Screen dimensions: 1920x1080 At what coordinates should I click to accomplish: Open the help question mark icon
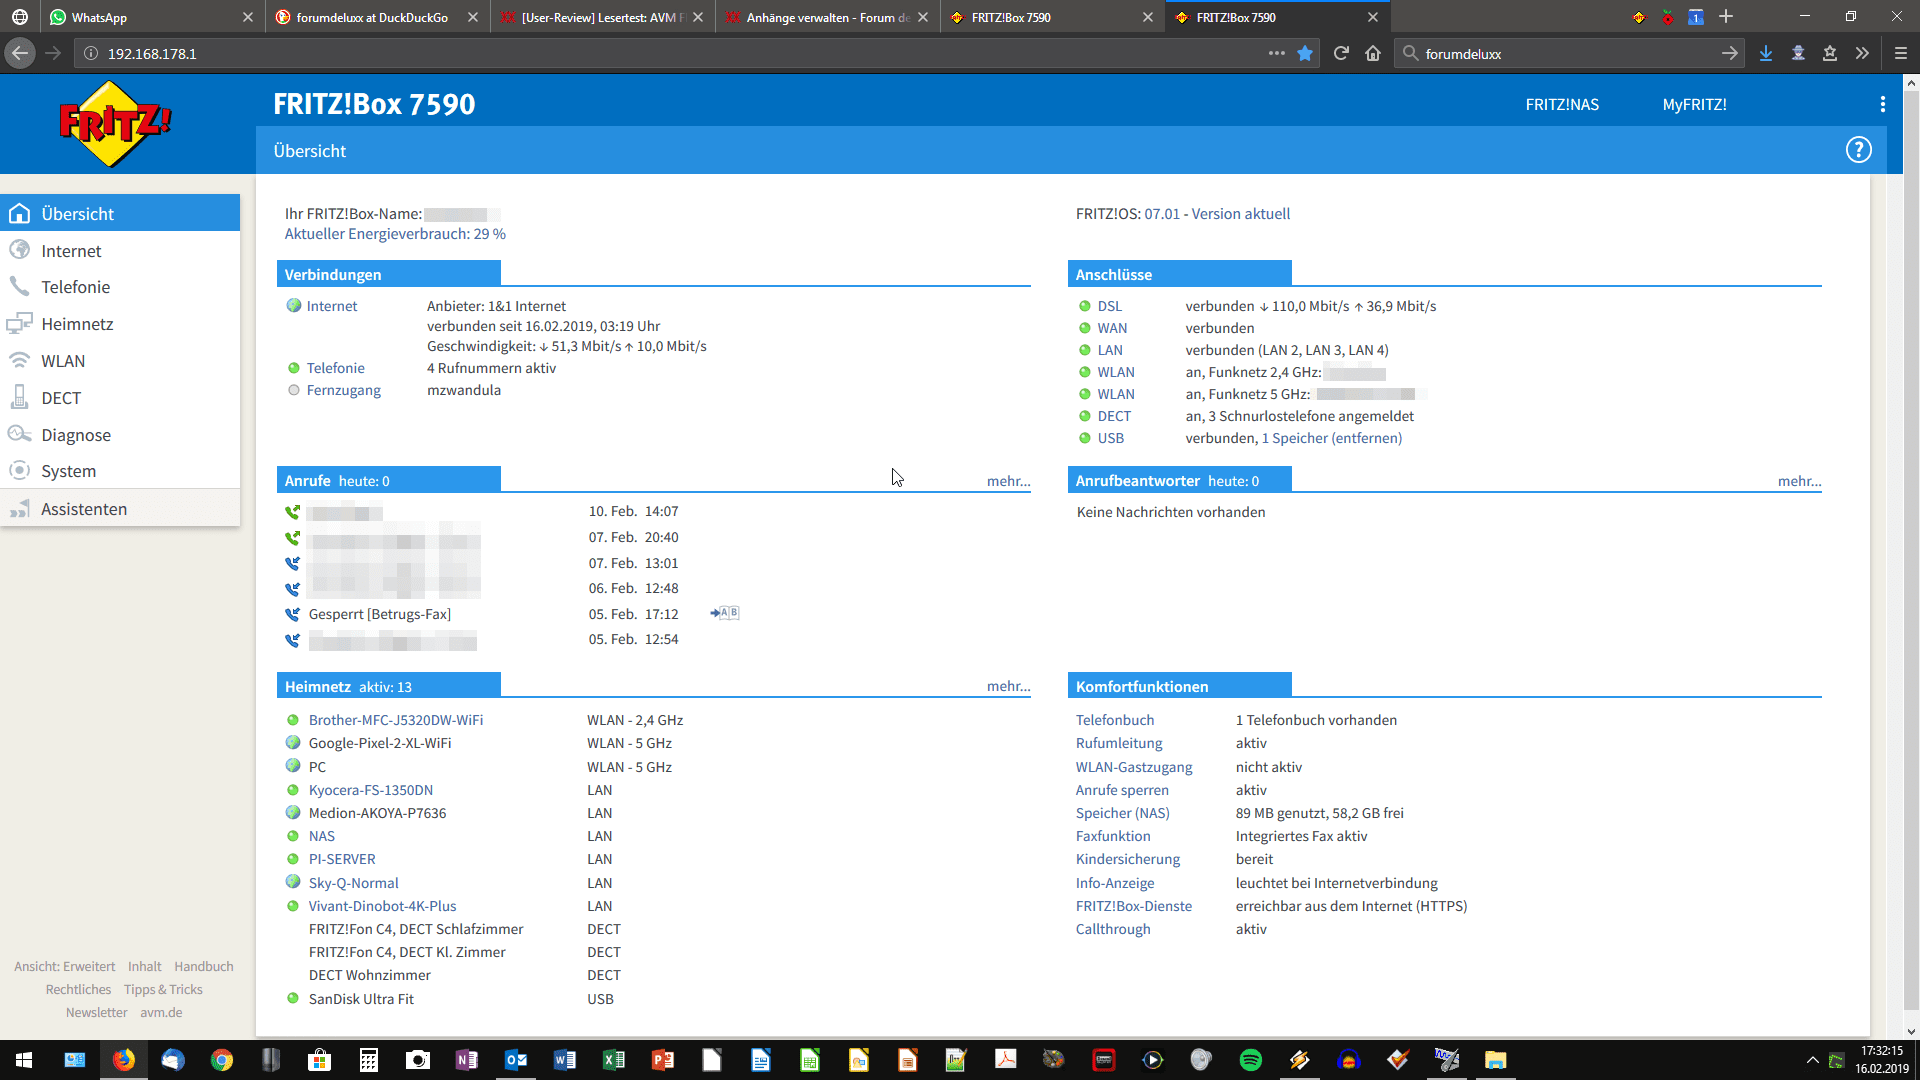(x=1858, y=150)
